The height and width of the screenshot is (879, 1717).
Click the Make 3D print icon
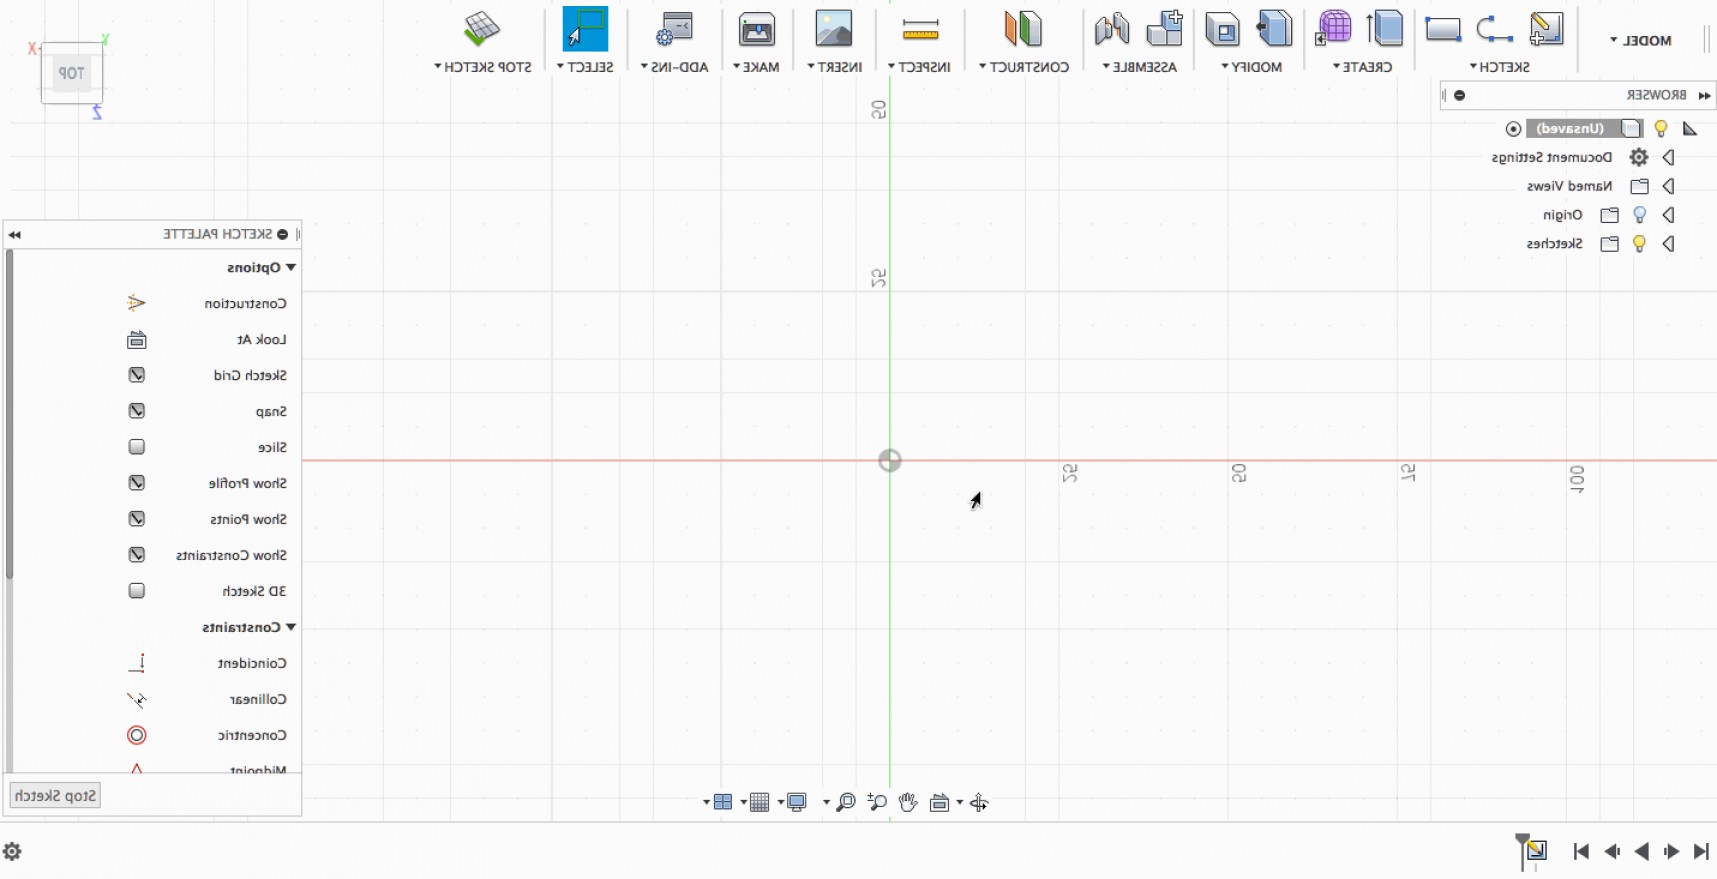pyautogui.click(x=757, y=29)
